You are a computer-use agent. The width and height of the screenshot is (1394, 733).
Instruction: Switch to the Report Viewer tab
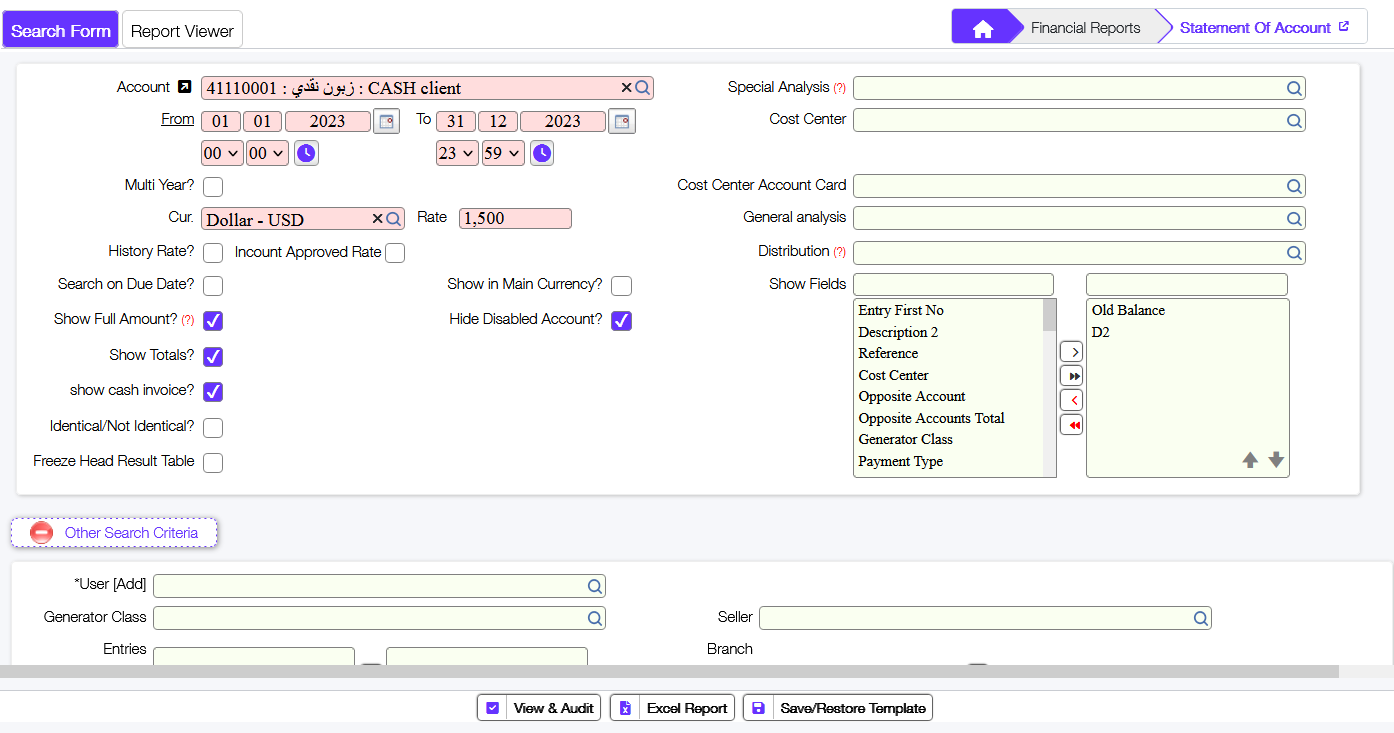pos(182,30)
